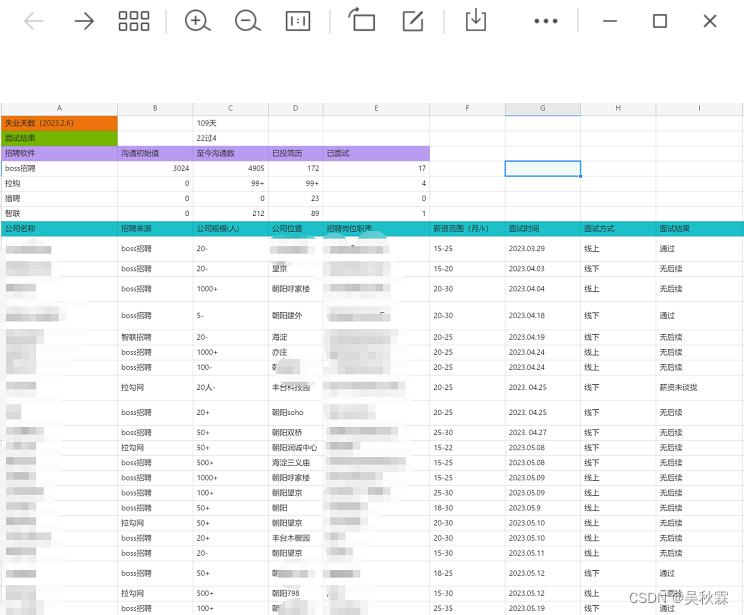Viewport: 744px width, 615px height.
Task: Select column F header
Action: (467, 109)
